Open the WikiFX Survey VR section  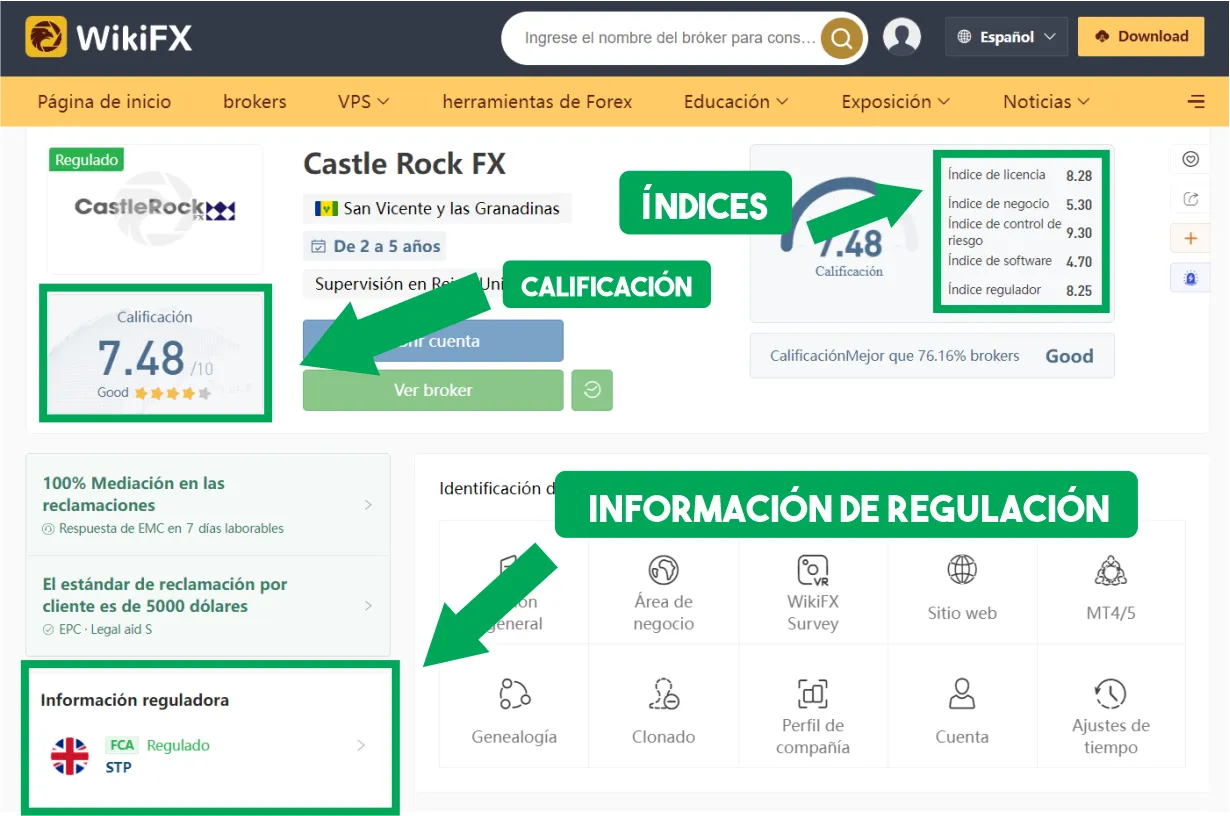pos(812,592)
